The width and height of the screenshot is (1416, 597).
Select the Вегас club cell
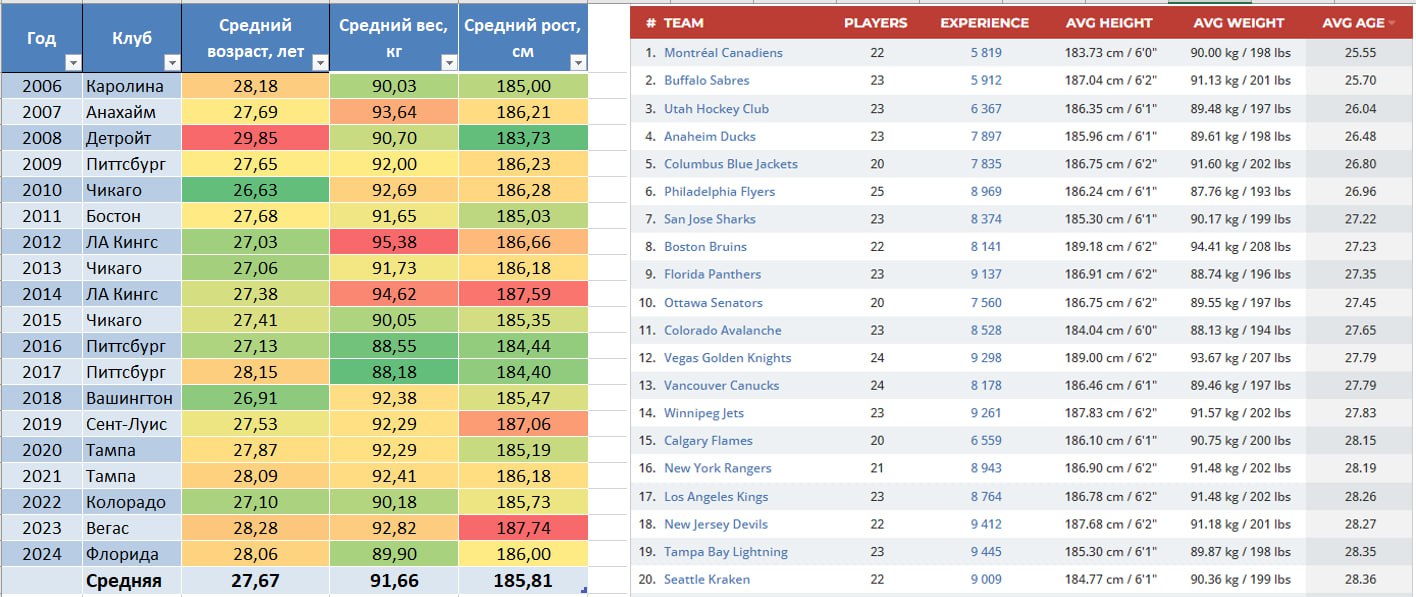[132, 529]
